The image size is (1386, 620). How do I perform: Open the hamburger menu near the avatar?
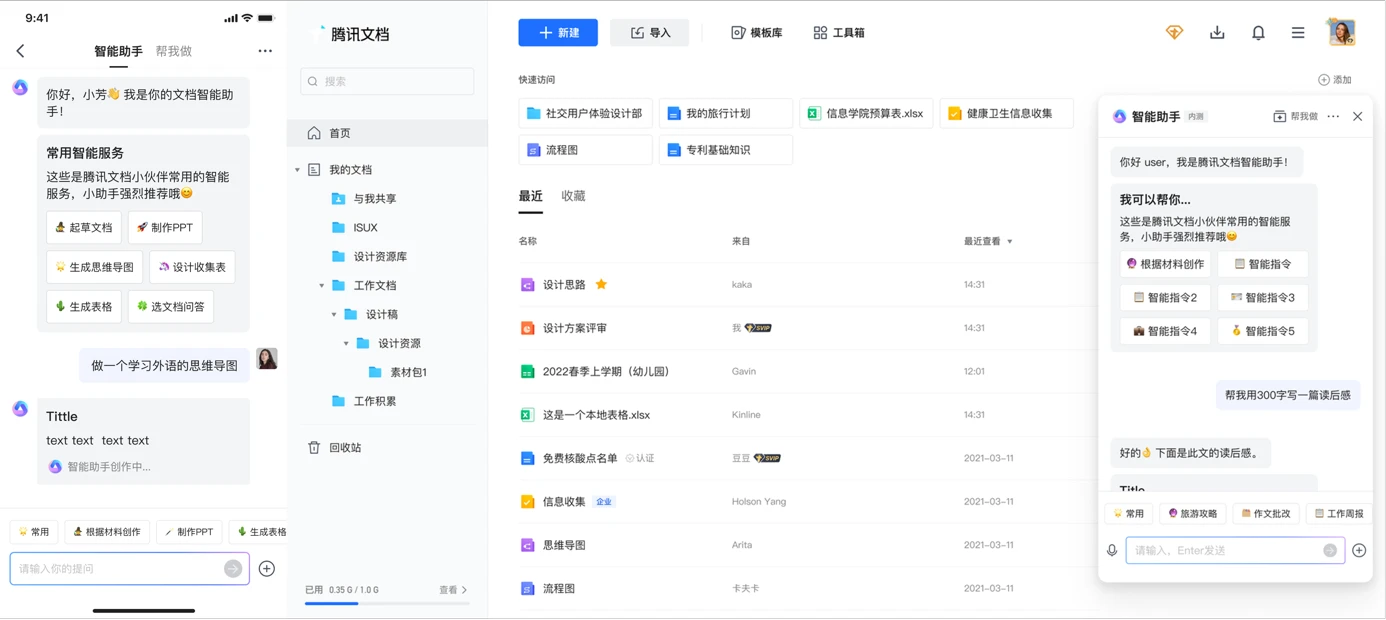[1297, 32]
